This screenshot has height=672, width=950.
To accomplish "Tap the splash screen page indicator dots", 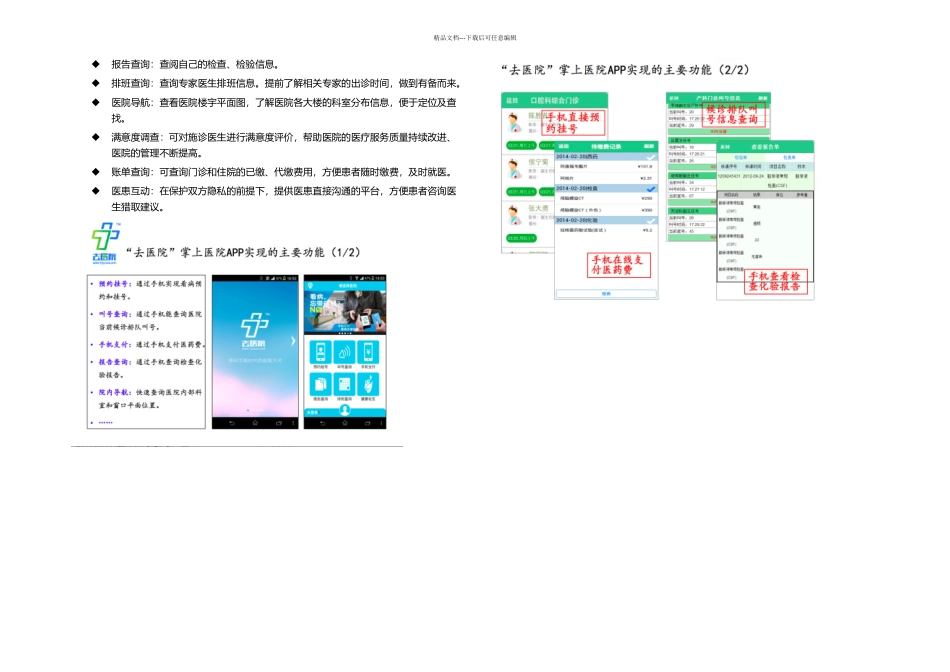I will [255, 410].
